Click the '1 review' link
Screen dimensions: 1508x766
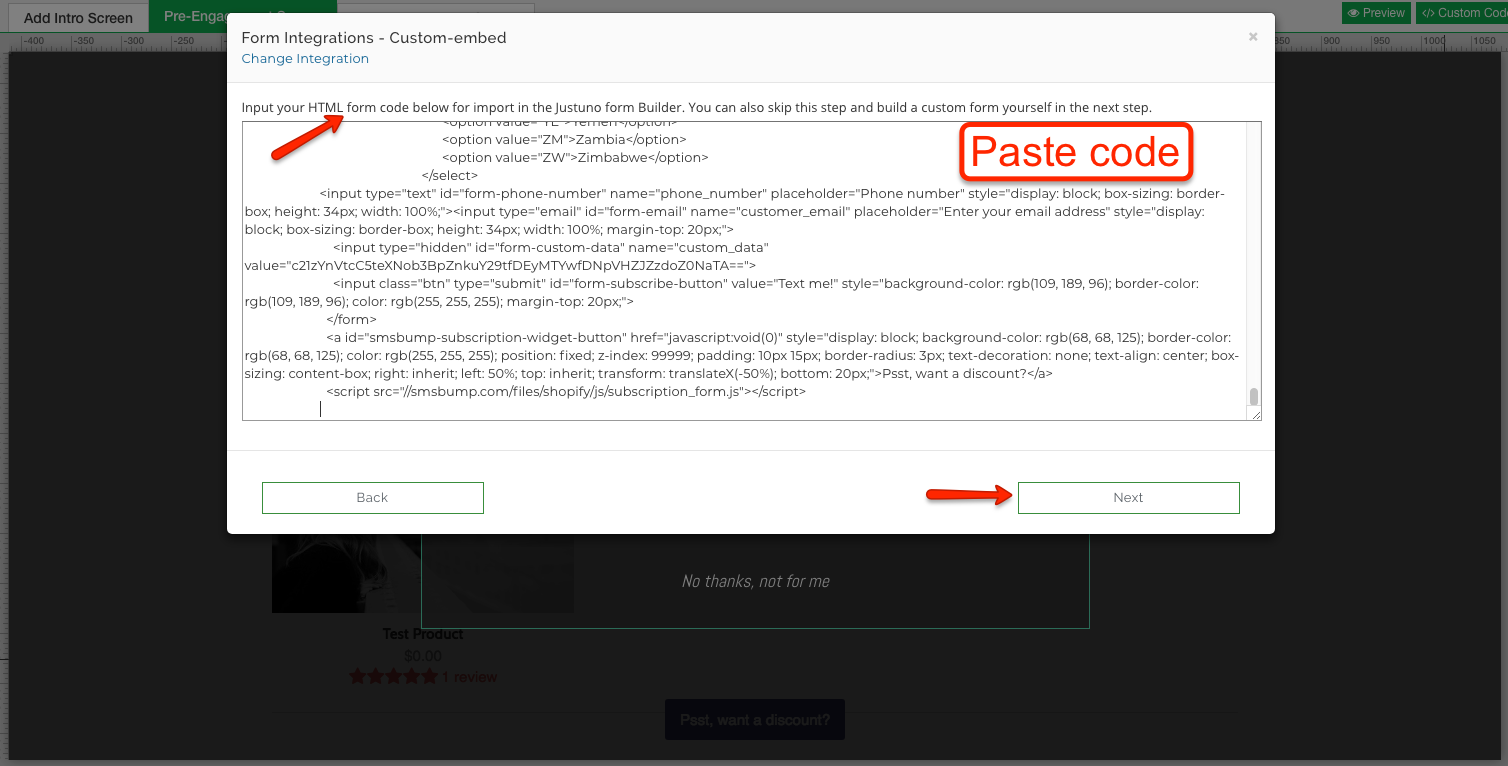tap(469, 677)
